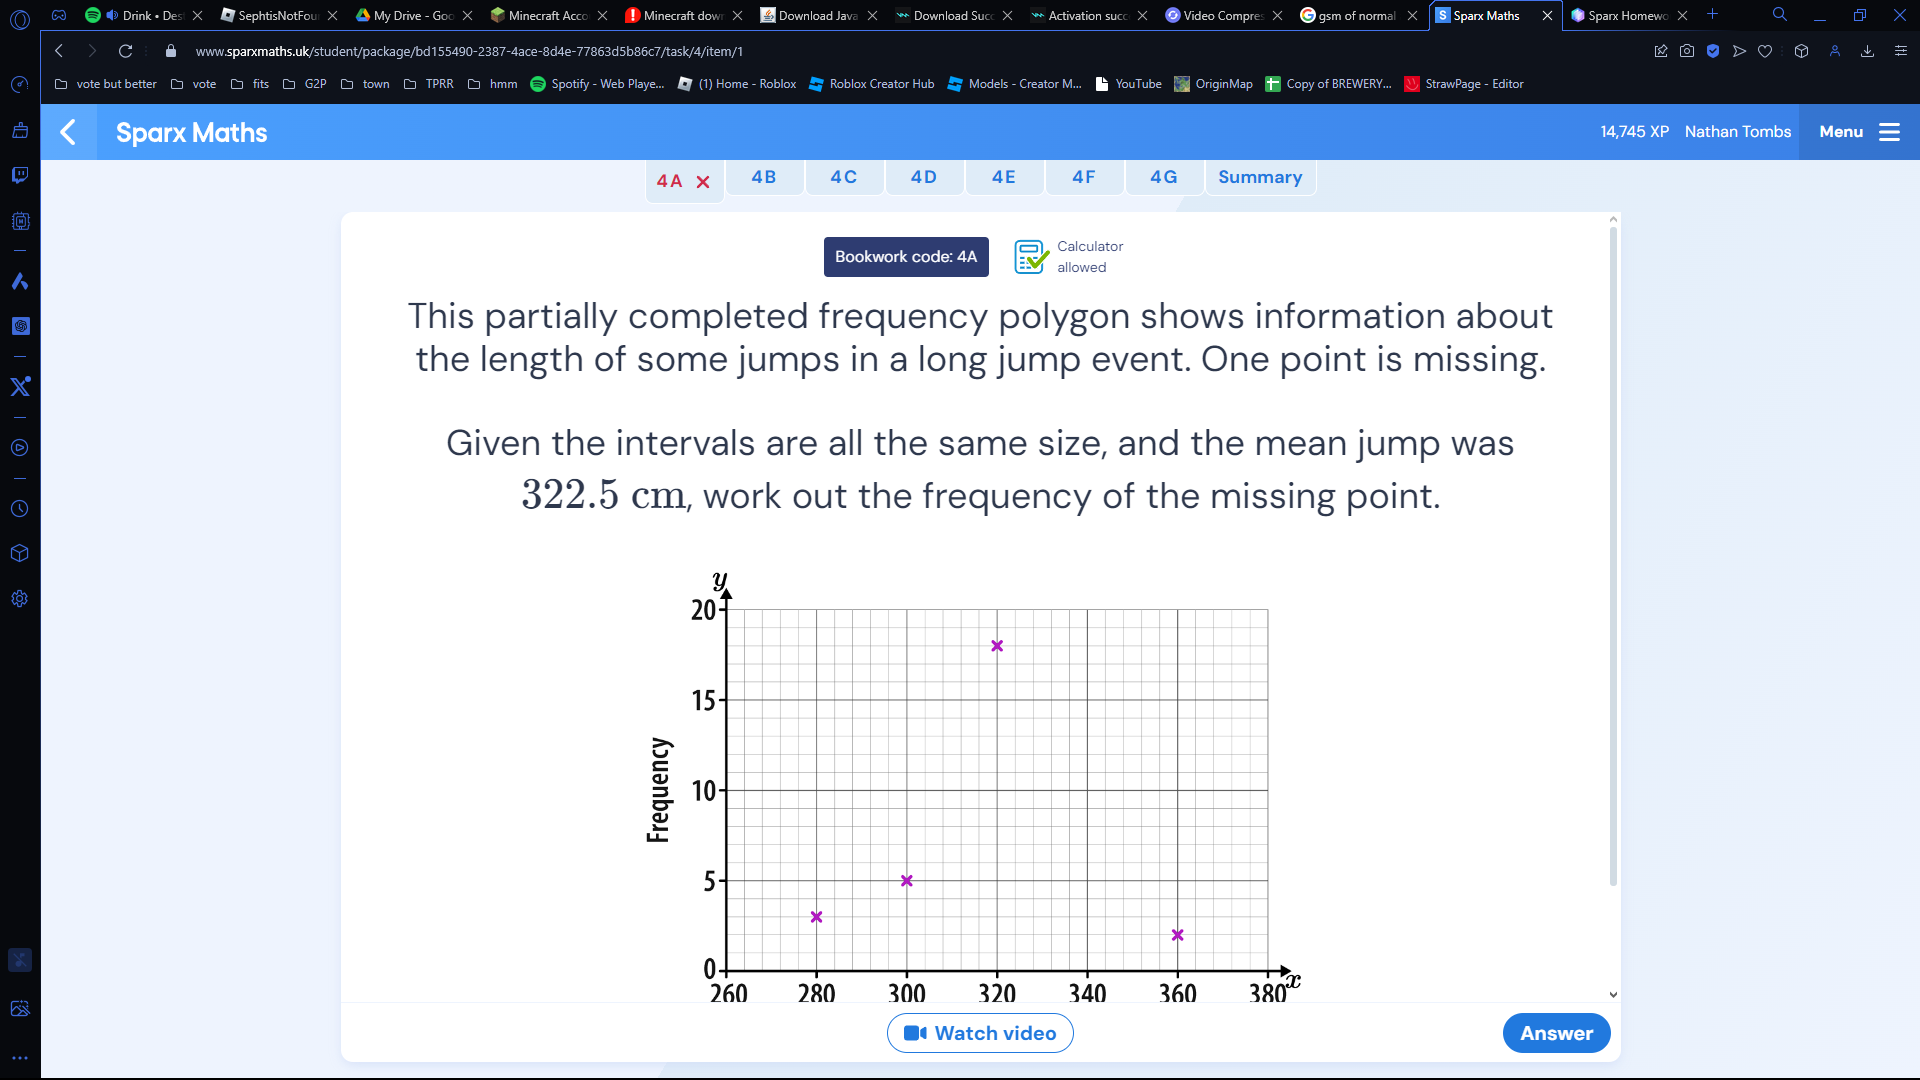Screen dimensions: 1920x1080
Task: Open ChatGPT in the sidebar
Action: [20, 326]
